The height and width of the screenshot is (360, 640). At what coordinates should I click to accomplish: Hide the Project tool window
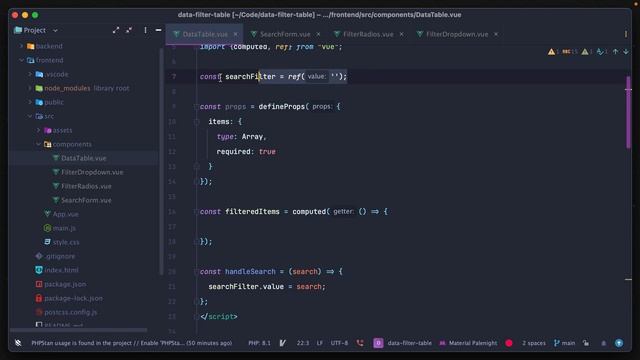(158, 30)
